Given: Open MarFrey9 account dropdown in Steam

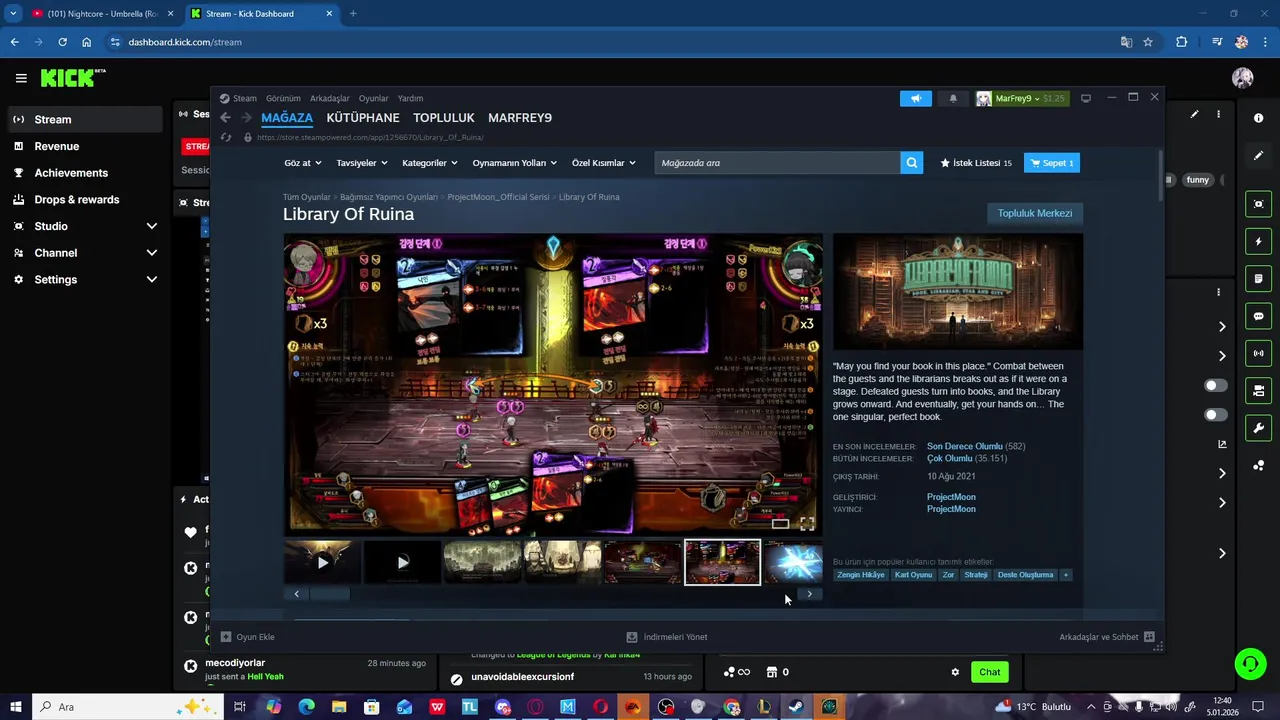Looking at the screenshot, I should tap(1020, 98).
